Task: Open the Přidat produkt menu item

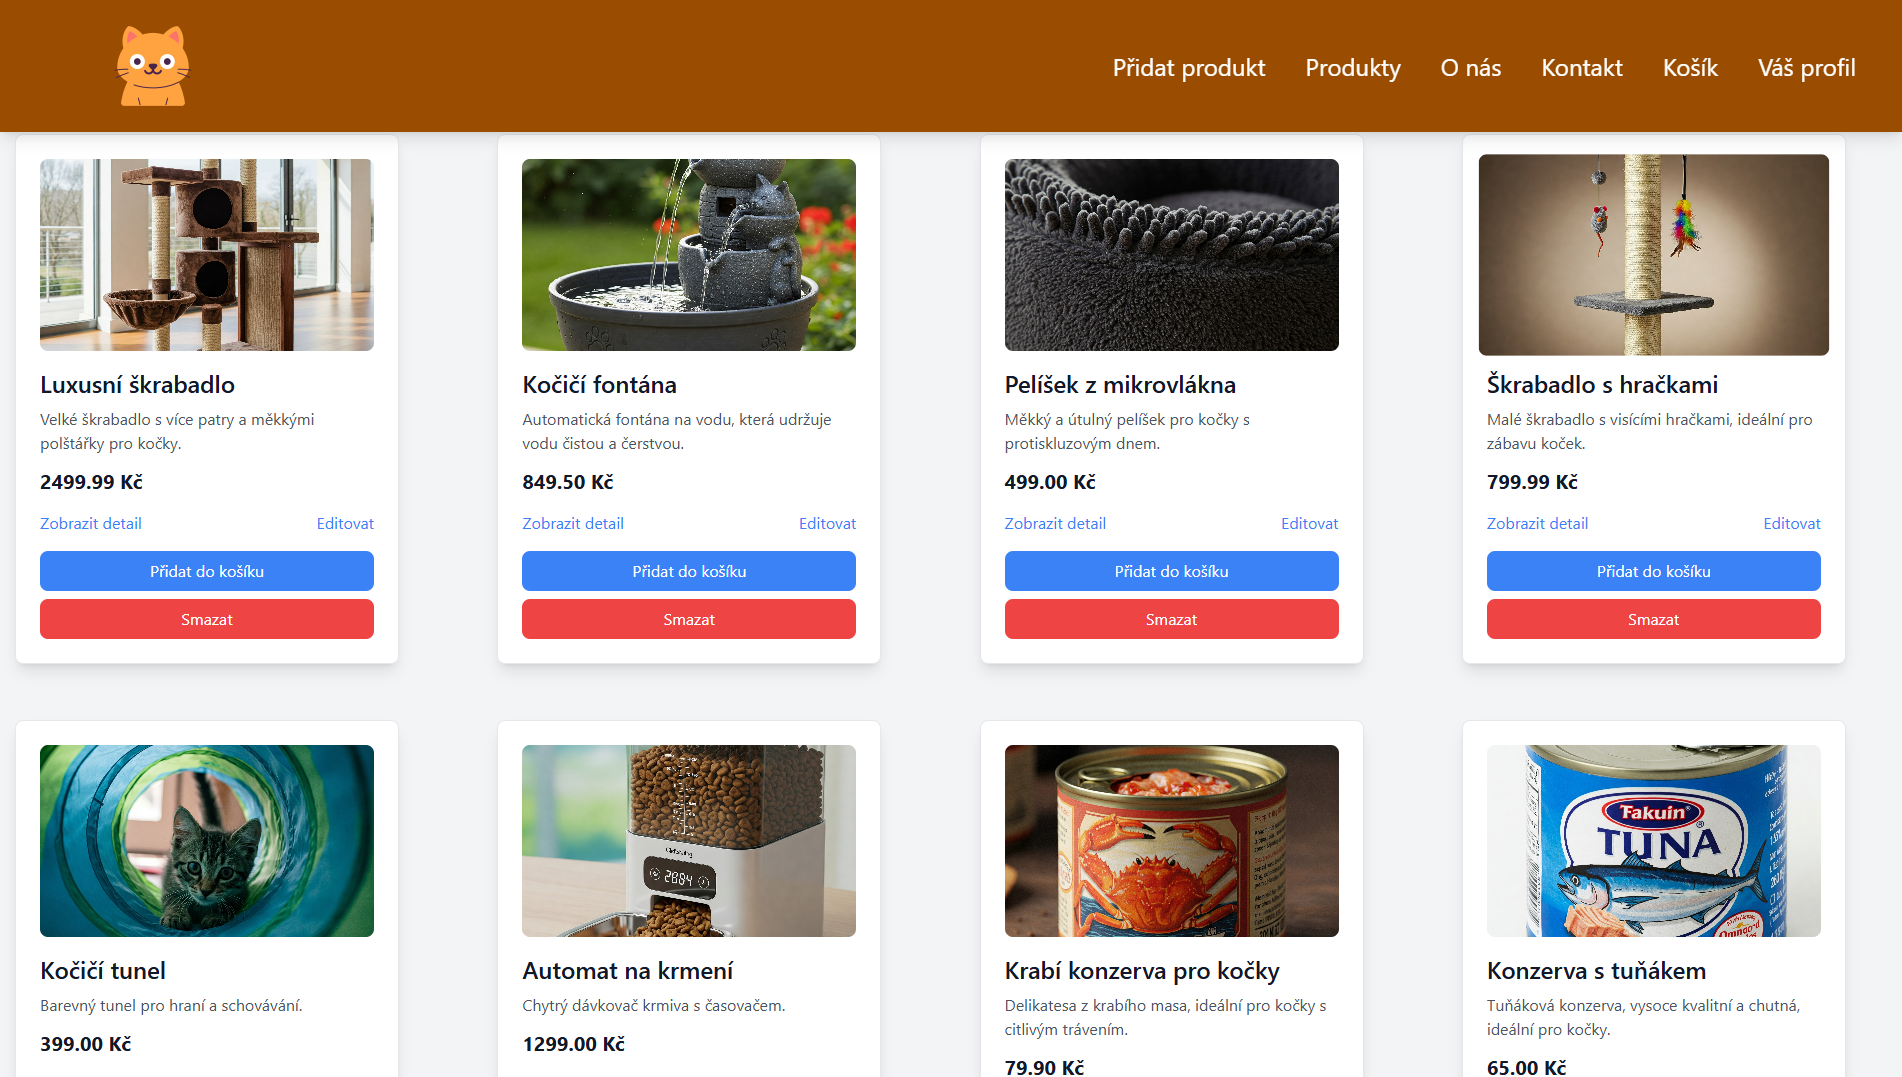Action: click(1188, 68)
